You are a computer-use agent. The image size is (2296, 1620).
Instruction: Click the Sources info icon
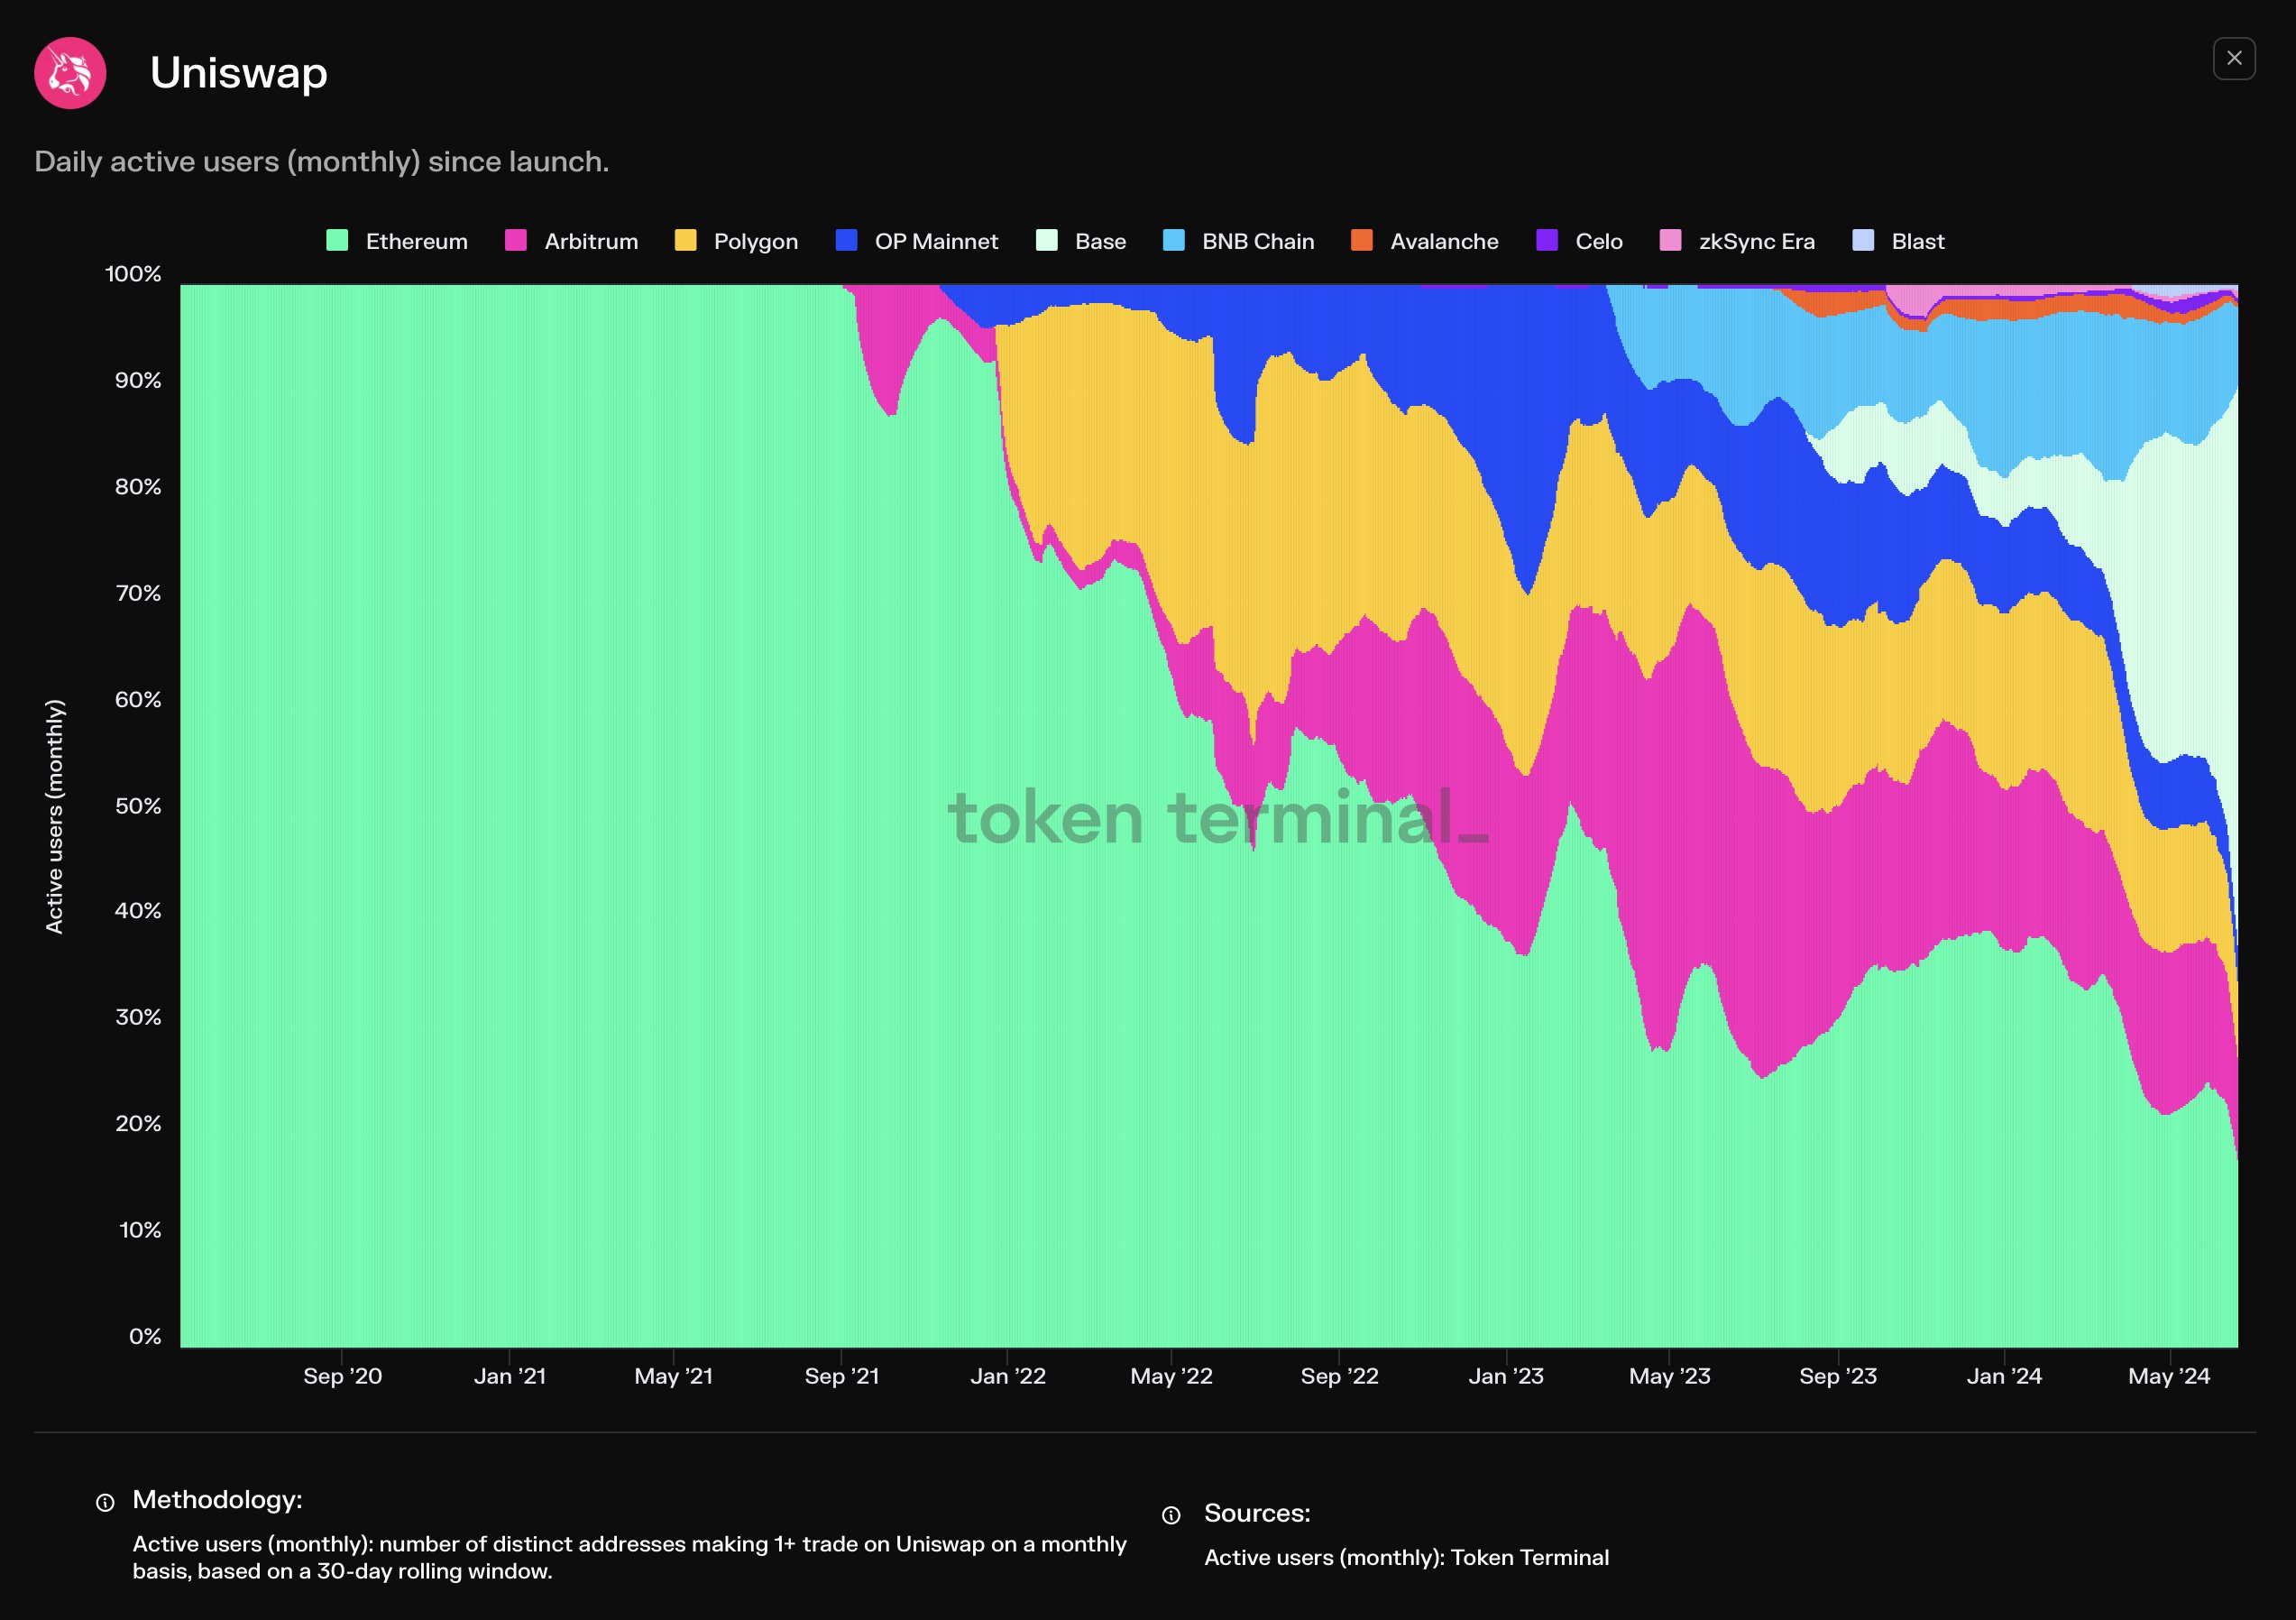click(1171, 1515)
